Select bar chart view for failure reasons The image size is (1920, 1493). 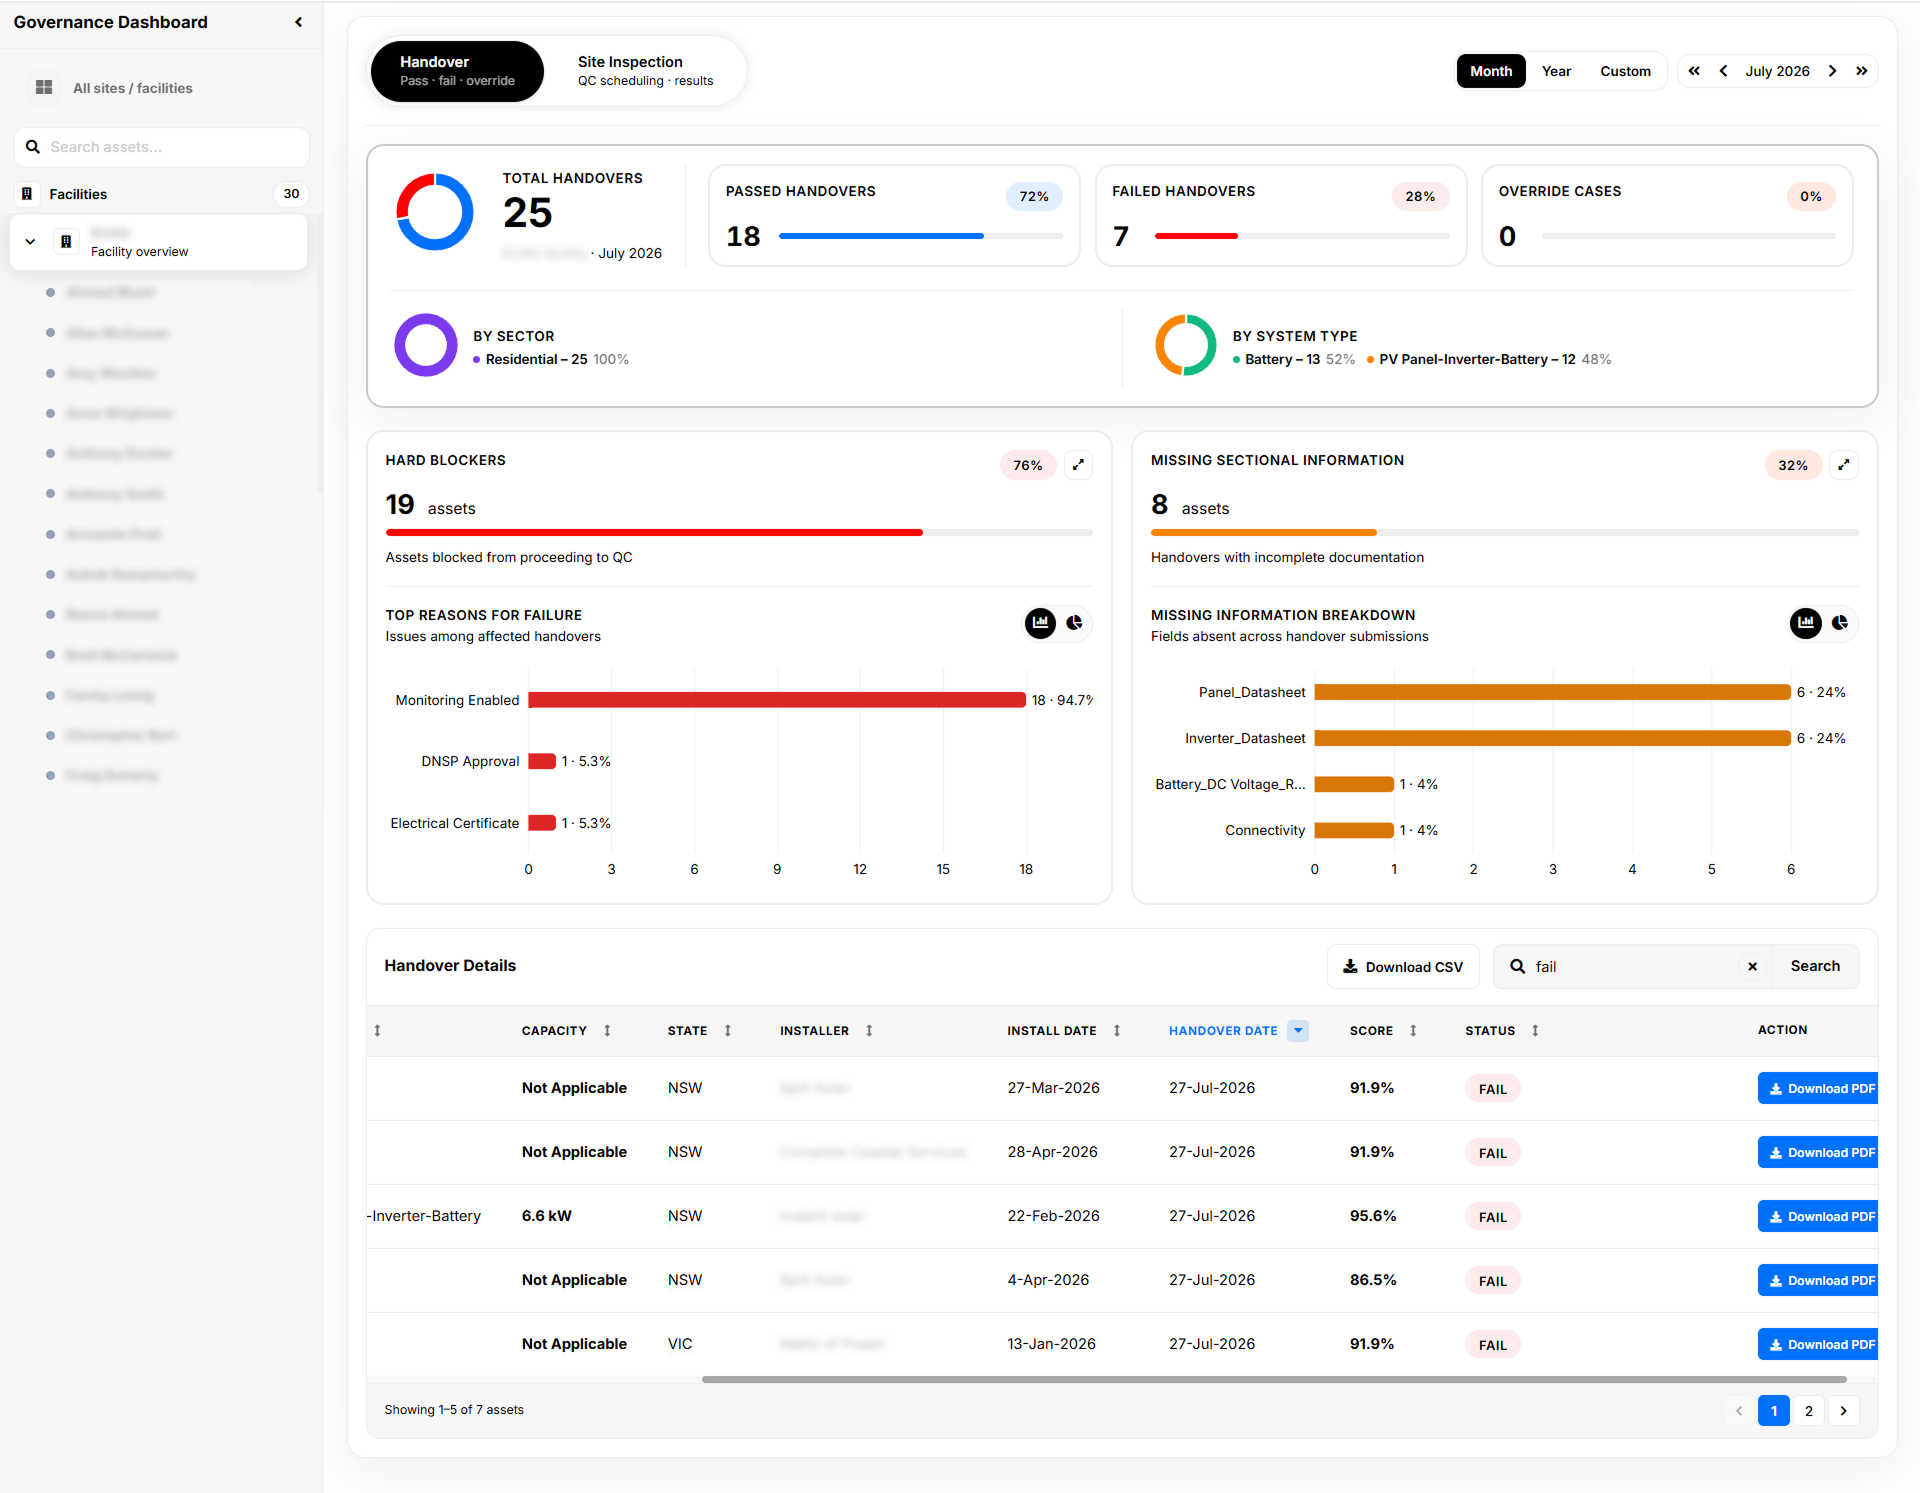1040,623
